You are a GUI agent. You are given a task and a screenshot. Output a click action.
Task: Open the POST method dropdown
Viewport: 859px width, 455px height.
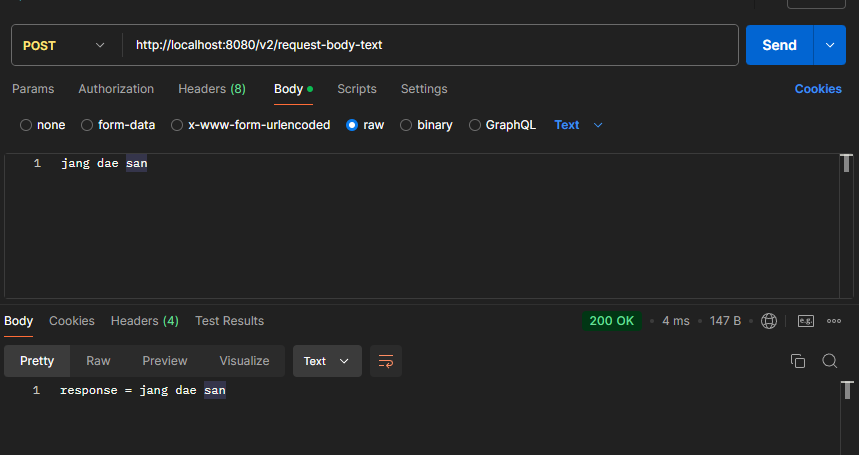pos(64,45)
